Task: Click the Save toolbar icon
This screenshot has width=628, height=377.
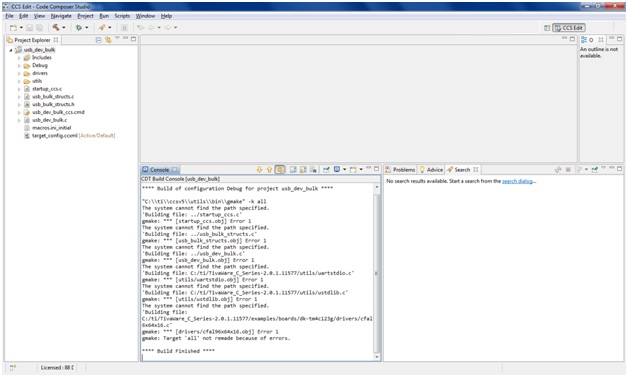Action: click(30, 28)
